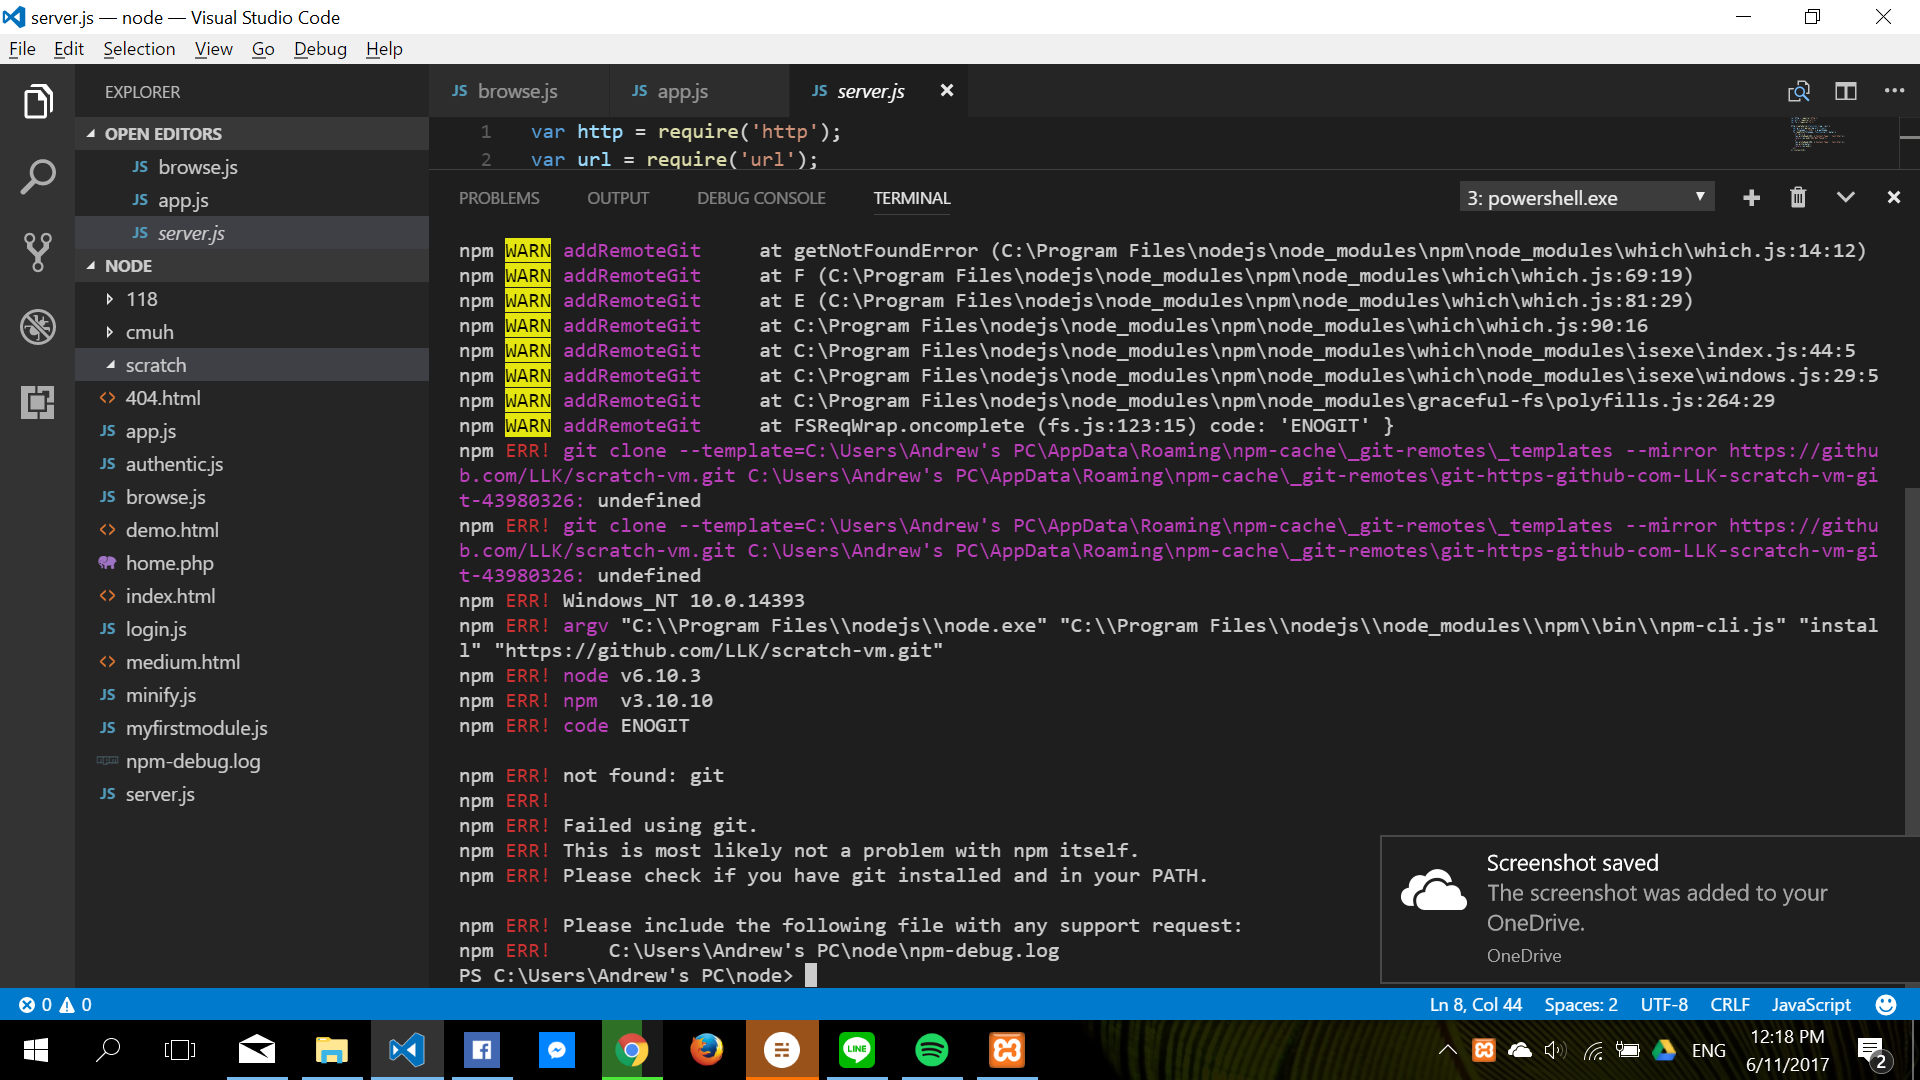Switch to the PROBLEMS tab
1920x1080 pixels.
pos(498,198)
